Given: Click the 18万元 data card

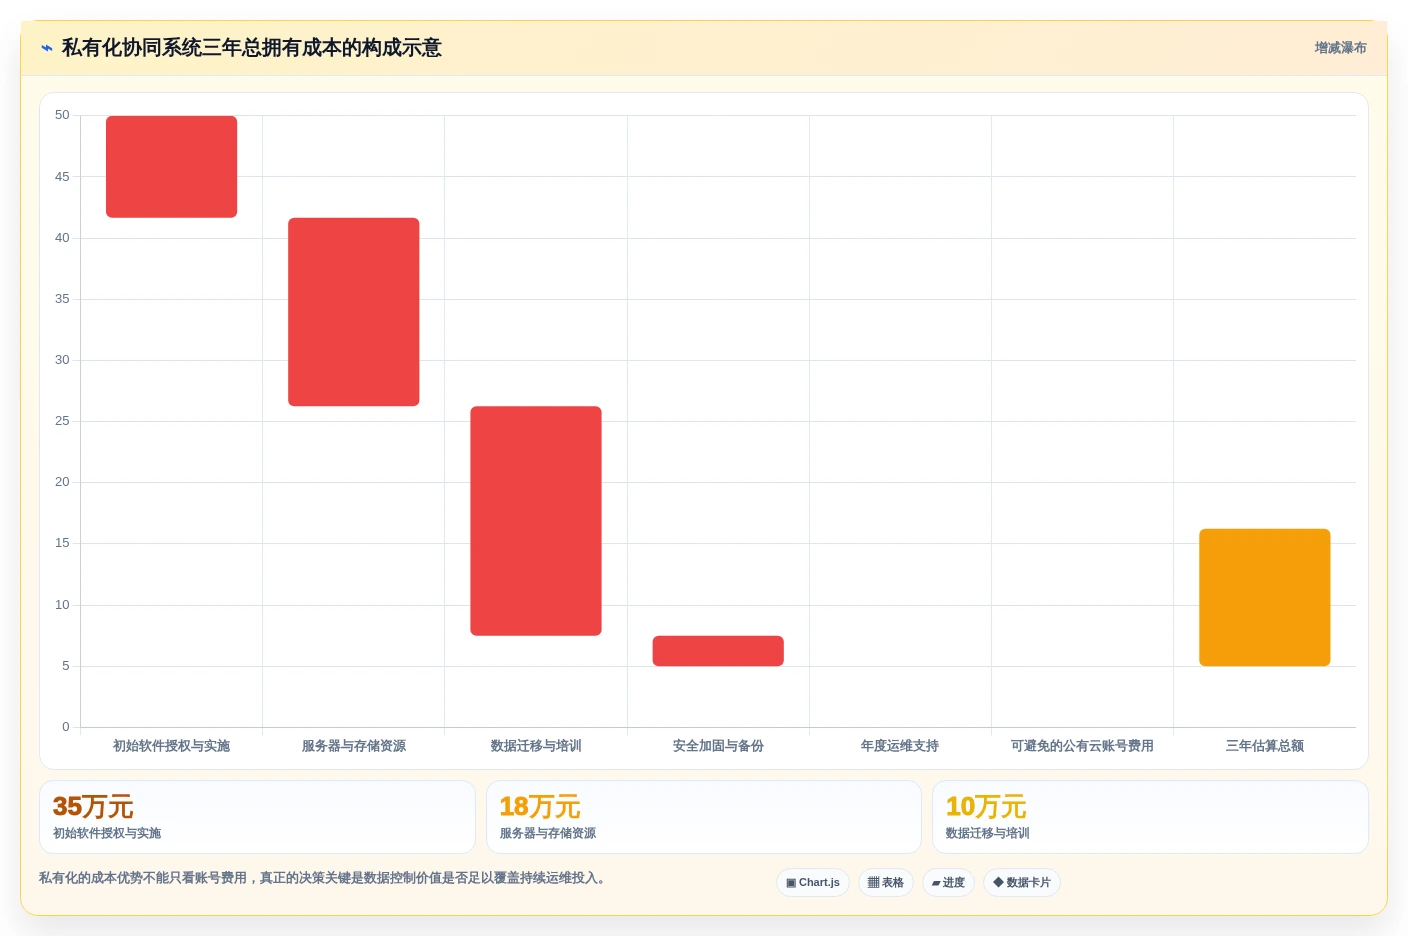Looking at the screenshot, I should tap(704, 817).
